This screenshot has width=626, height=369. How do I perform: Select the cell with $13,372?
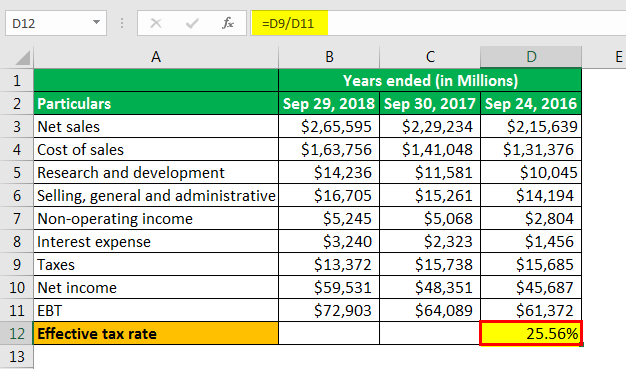pos(329,264)
